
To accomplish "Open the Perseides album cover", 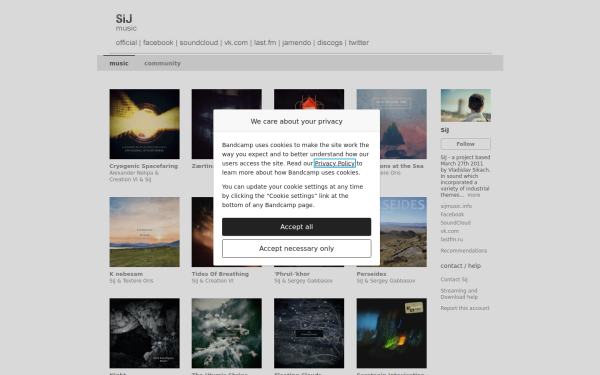I will point(403,232).
